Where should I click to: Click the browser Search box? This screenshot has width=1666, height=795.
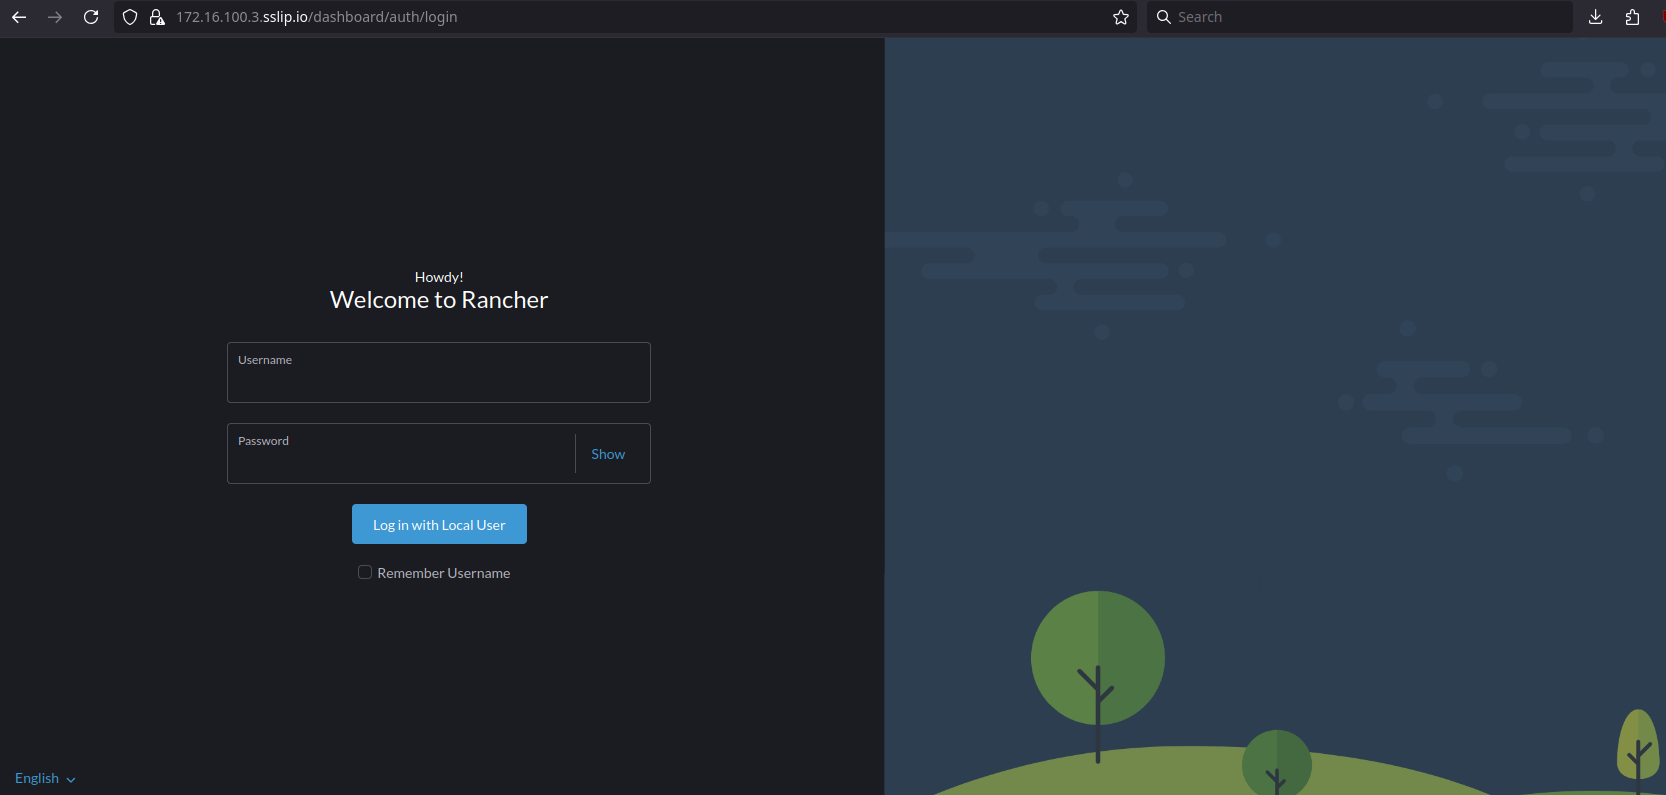(1360, 17)
